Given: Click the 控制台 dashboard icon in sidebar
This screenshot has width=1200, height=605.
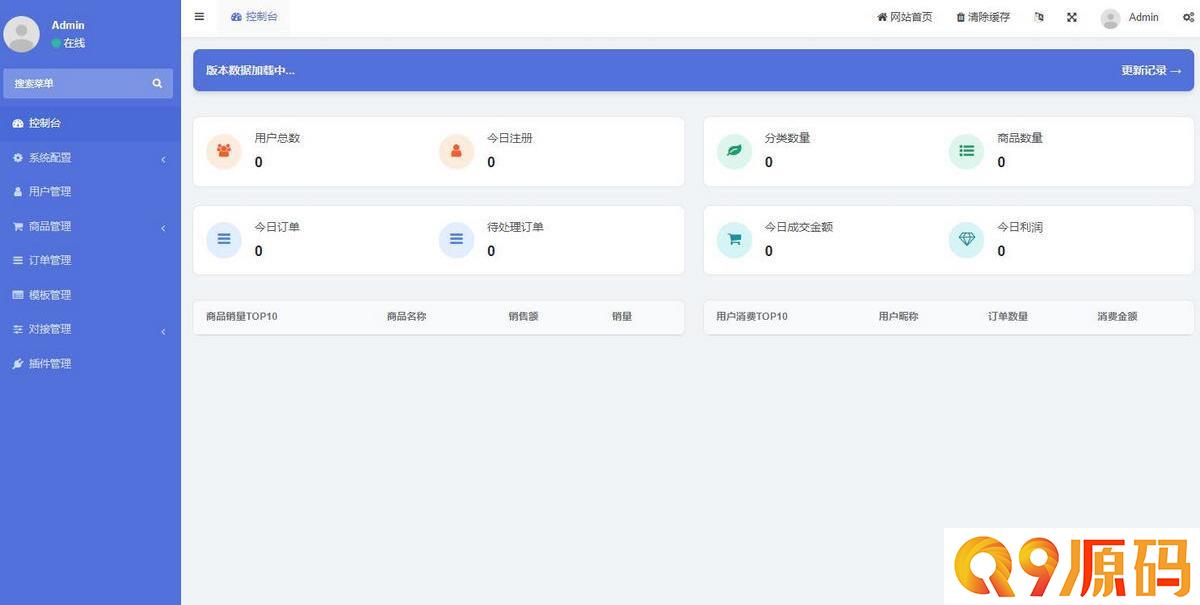Looking at the screenshot, I should [18, 123].
